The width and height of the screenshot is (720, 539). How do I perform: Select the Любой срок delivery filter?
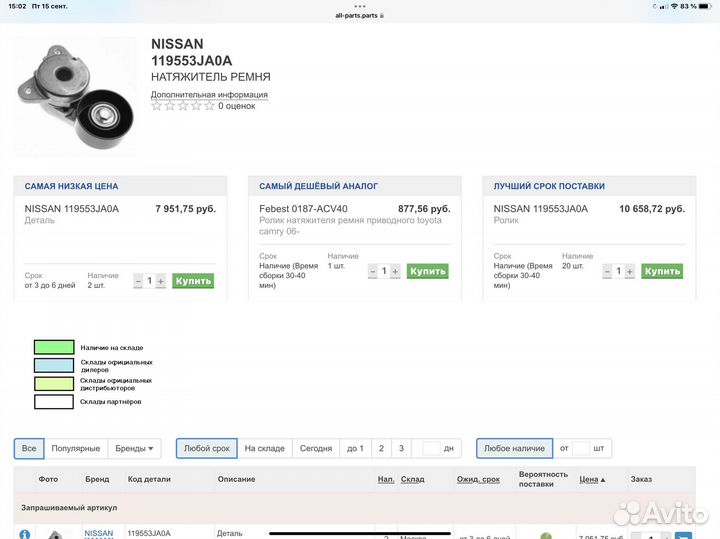pyautogui.click(x=207, y=448)
